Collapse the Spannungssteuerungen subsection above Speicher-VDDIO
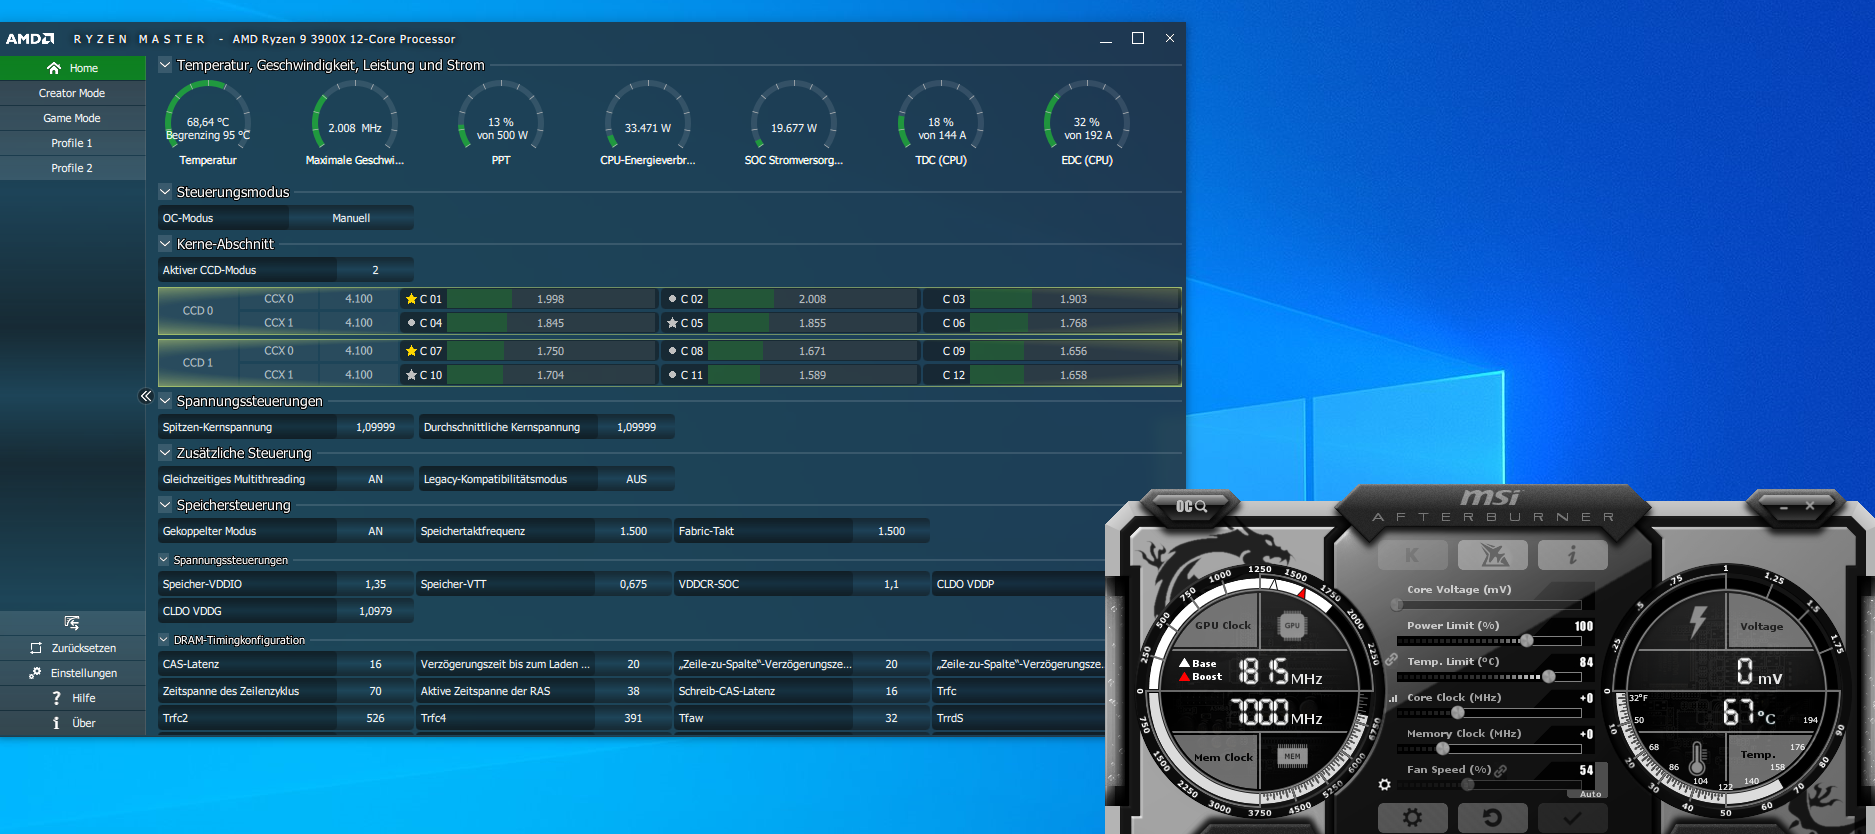Screen dimensions: 1875x834 point(164,560)
